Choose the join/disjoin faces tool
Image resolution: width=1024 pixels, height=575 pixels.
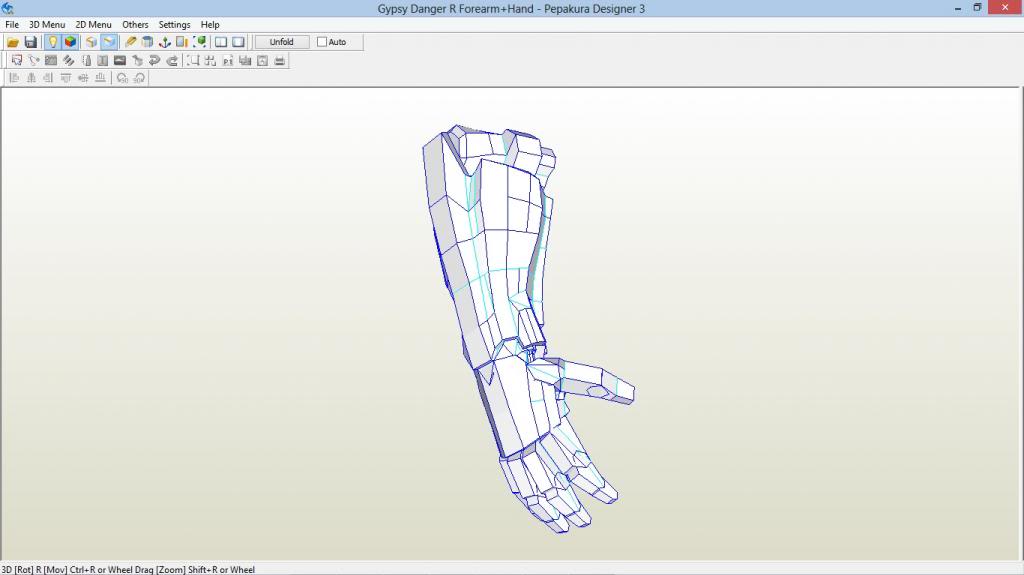(34, 60)
